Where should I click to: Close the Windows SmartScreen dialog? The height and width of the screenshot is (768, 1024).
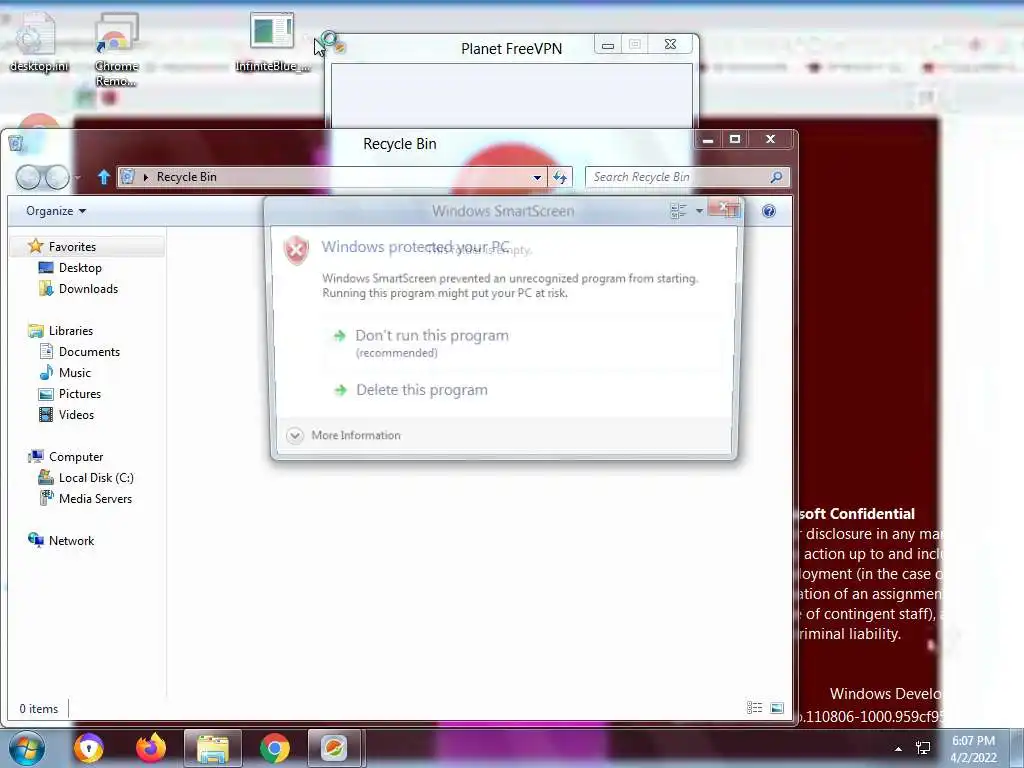pos(725,209)
